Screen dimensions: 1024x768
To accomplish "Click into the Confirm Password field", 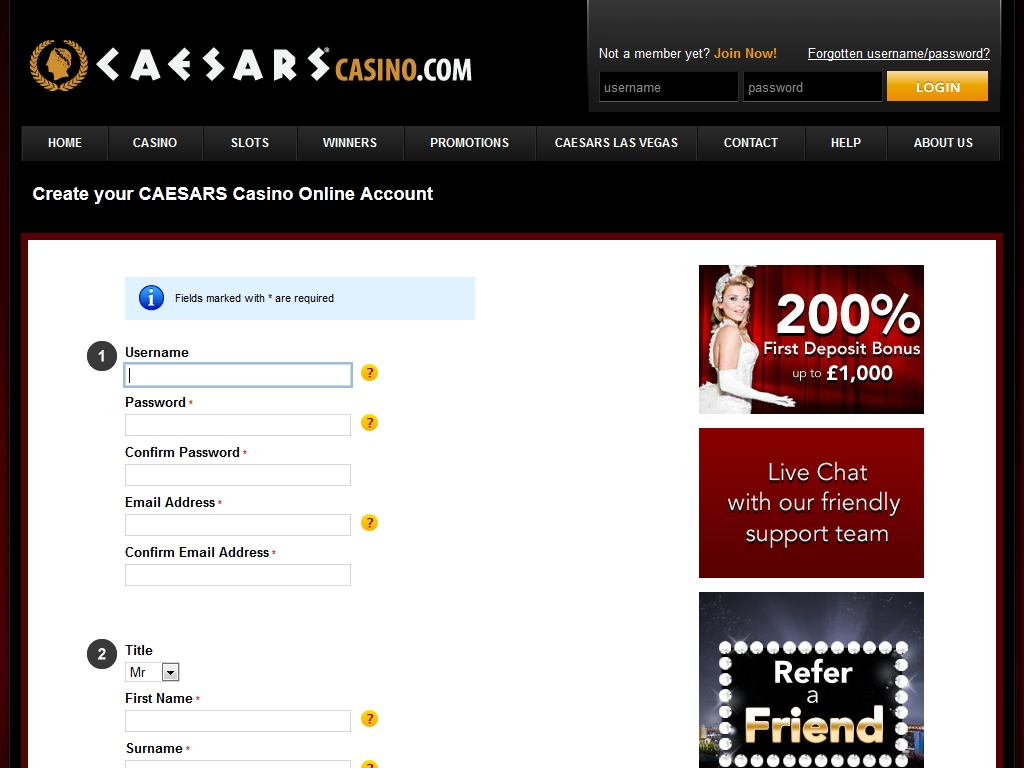I will click(x=238, y=475).
